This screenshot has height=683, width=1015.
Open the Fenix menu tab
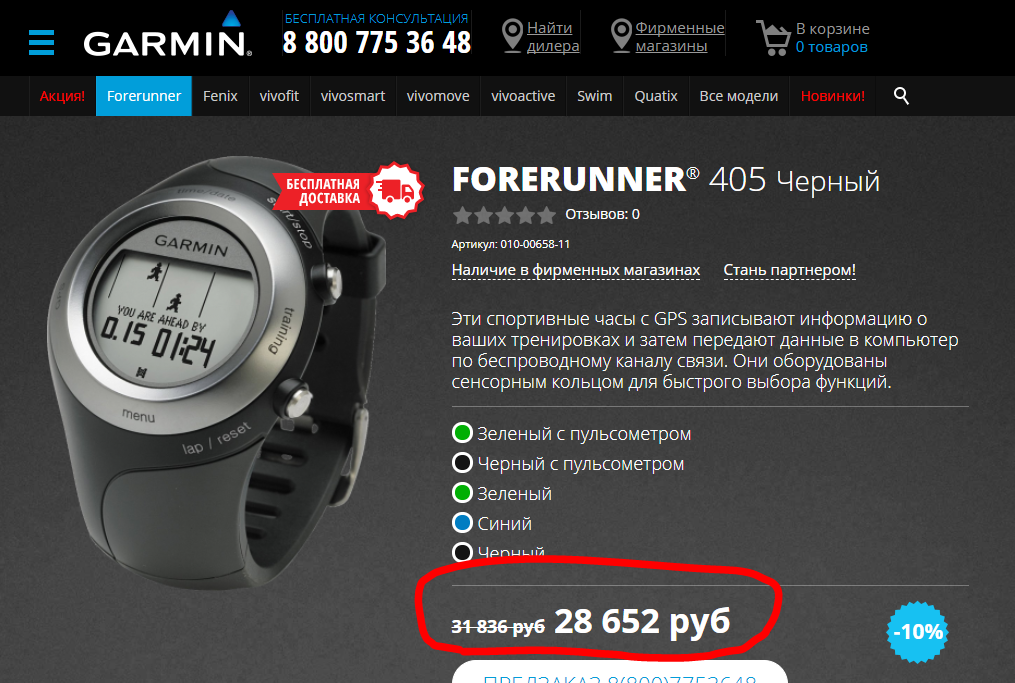(x=220, y=96)
